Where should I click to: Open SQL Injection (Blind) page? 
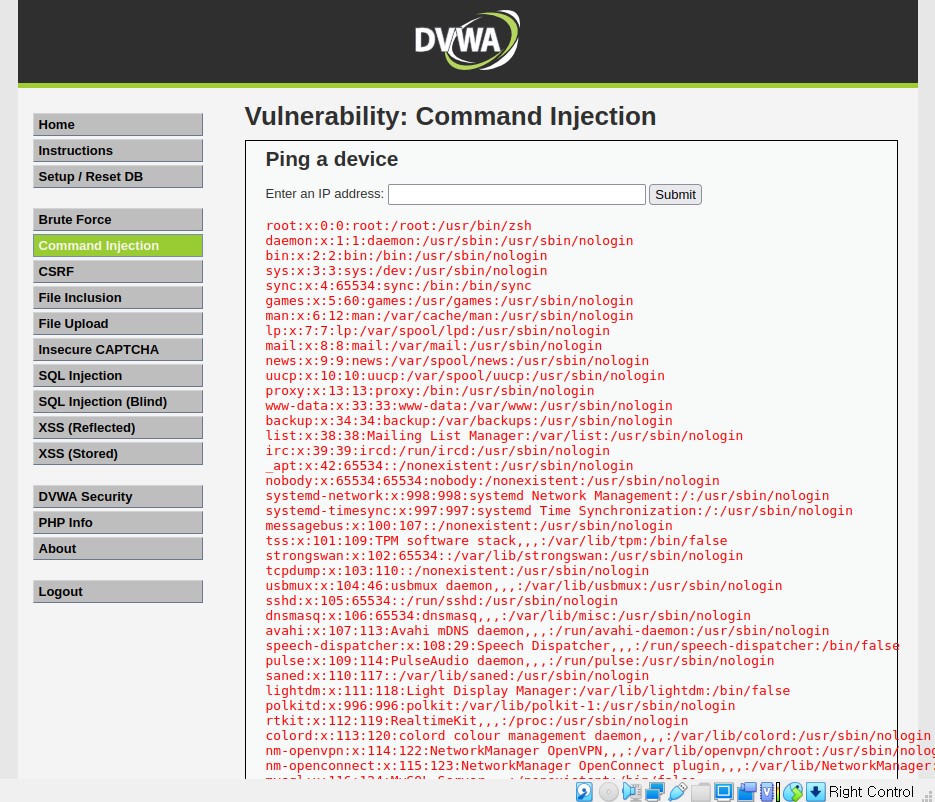(x=118, y=402)
